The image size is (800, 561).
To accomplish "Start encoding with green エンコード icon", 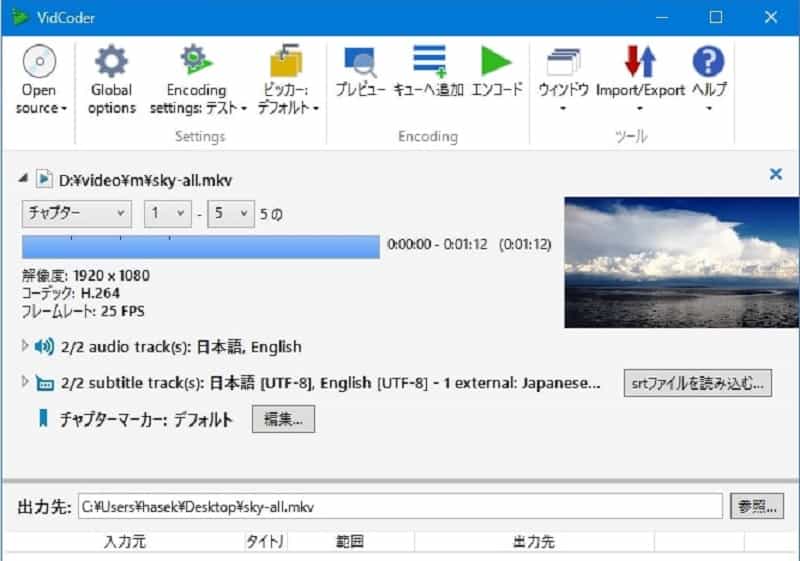I will (496, 61).
